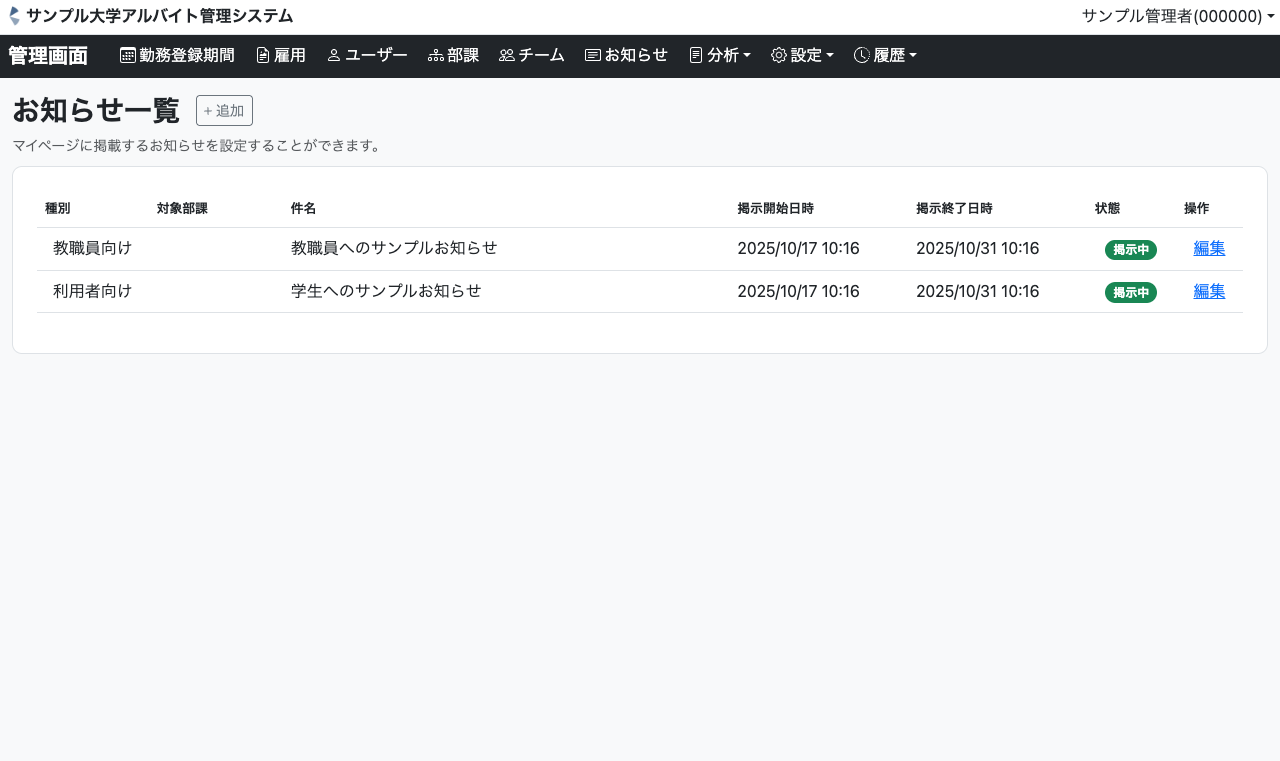
Task: Click 編集 for 学生へのサンプルお知らせ
Action: [1209, 292]
